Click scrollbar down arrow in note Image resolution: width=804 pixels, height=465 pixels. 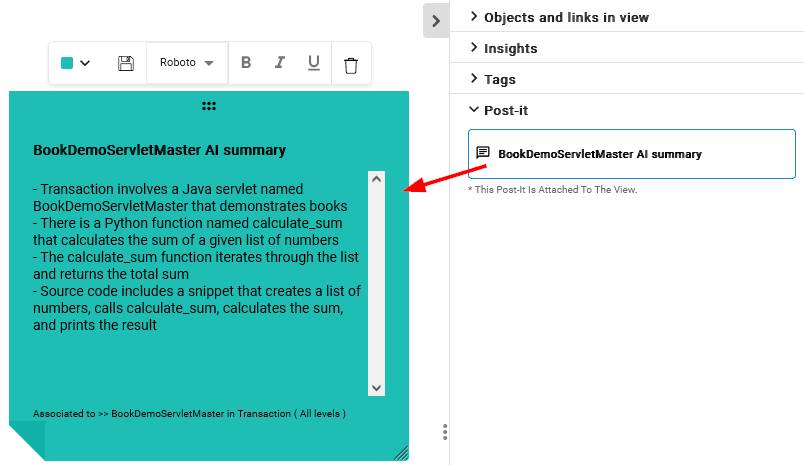376,387
